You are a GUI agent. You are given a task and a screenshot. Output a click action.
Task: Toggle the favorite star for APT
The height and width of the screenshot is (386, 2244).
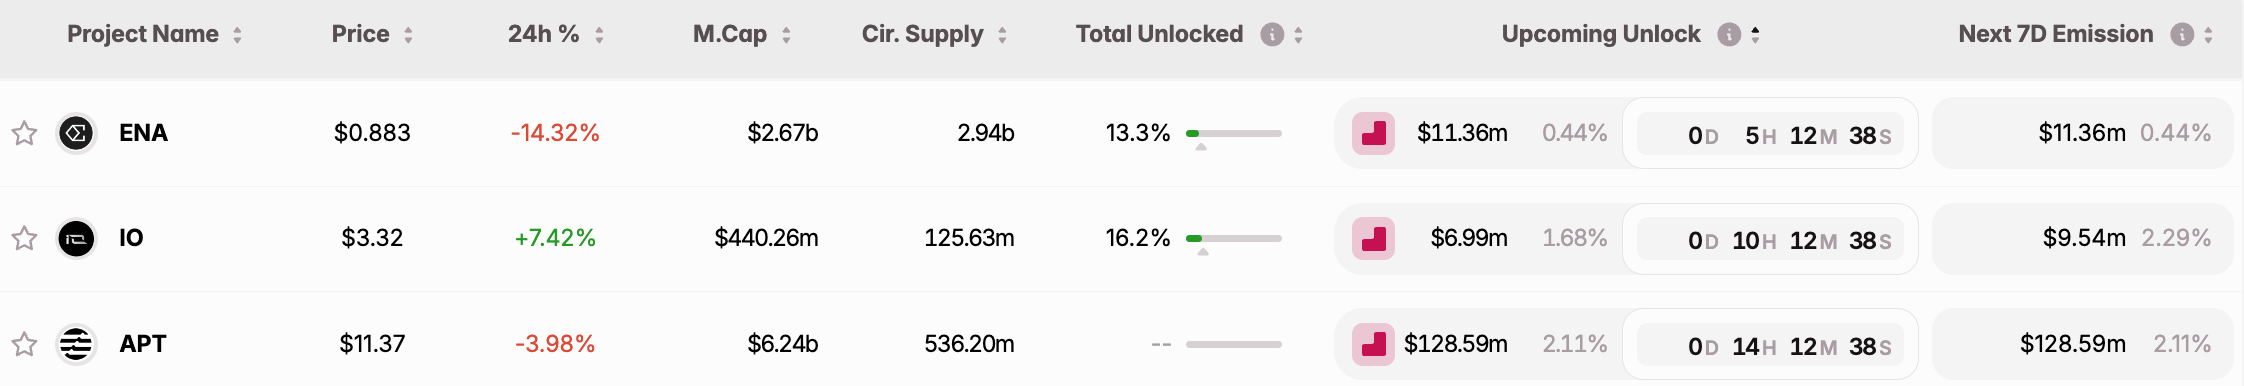[25, 344]
